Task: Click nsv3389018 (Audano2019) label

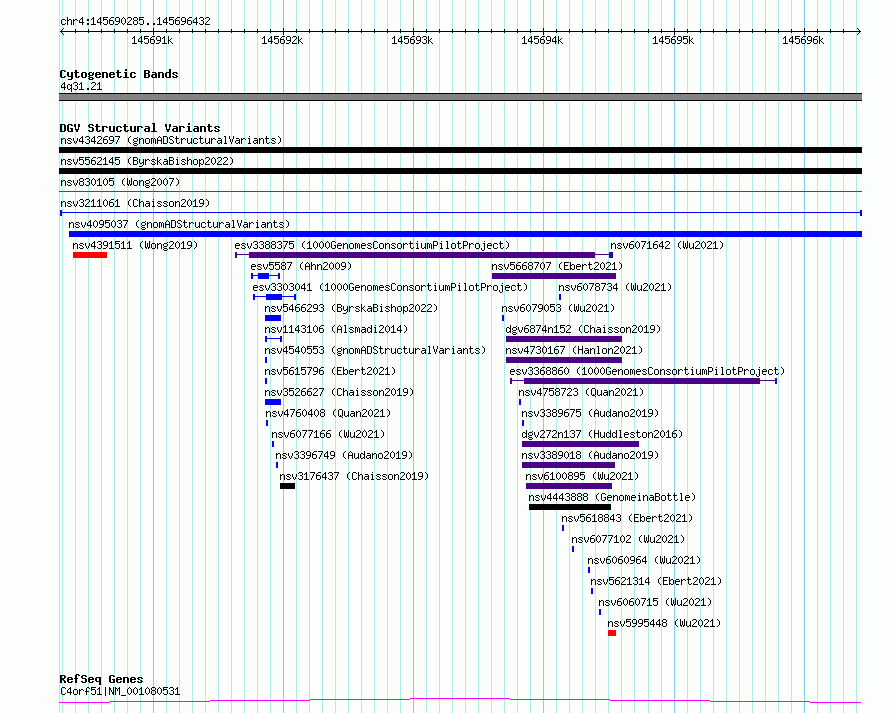Action: click(x=590, y=455)
